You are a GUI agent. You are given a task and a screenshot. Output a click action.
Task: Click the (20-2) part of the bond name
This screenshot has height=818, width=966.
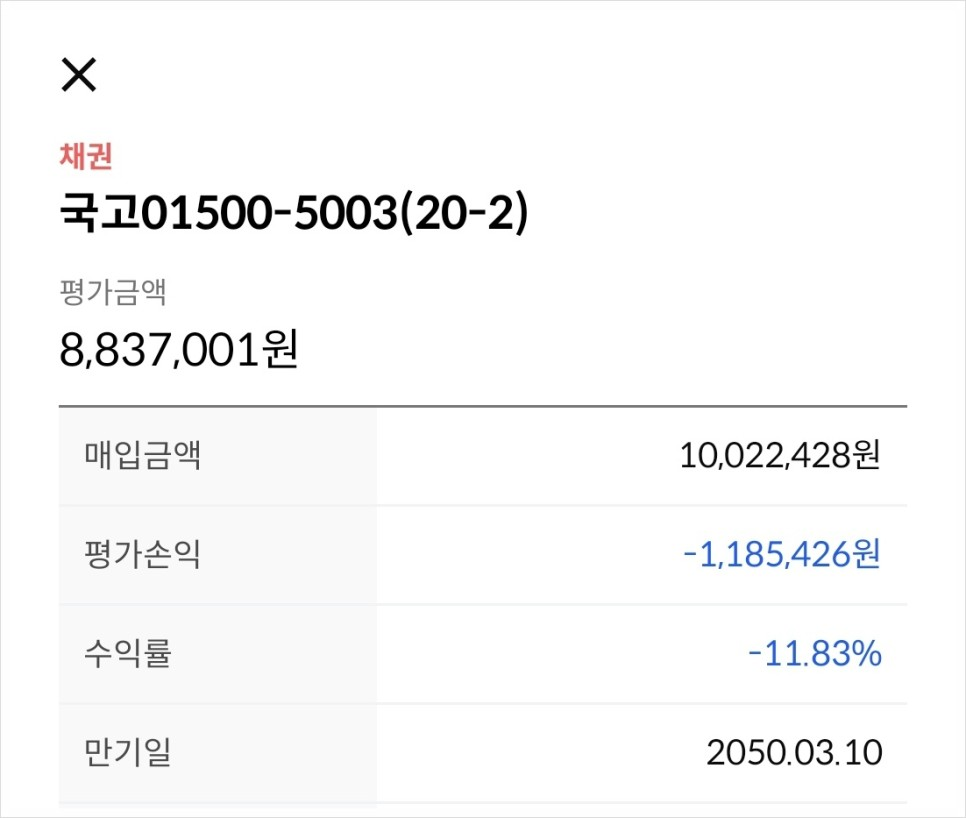[x=464, y=213]
